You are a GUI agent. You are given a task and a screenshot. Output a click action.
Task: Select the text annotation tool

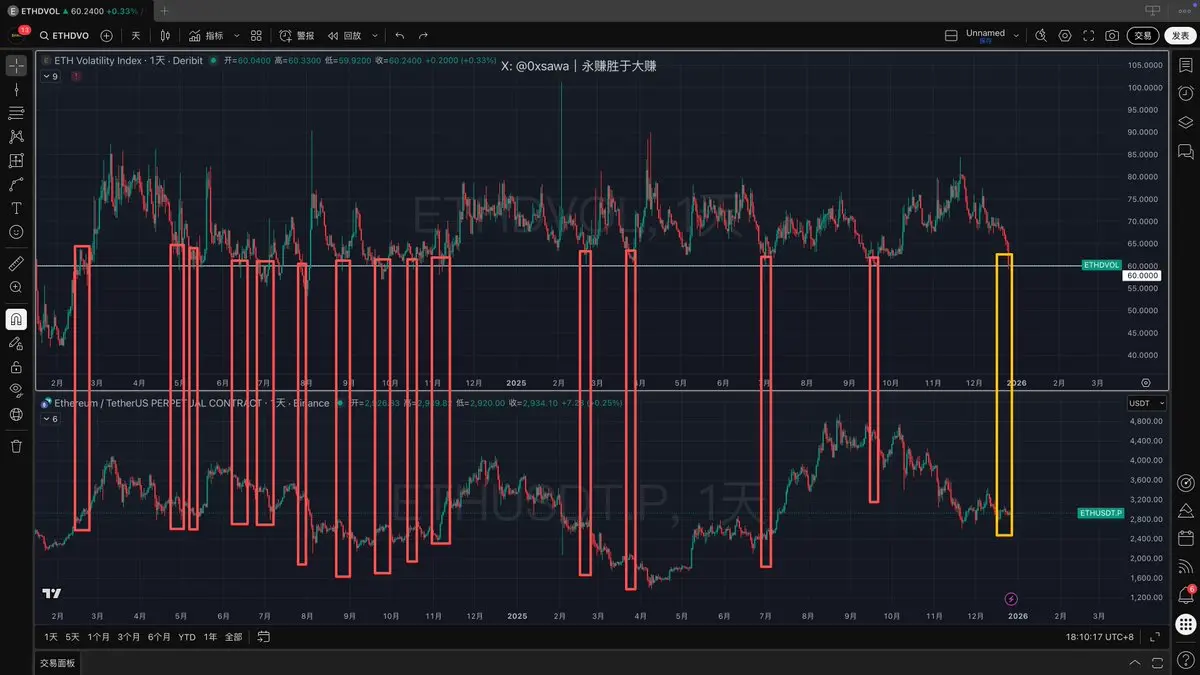16,208
